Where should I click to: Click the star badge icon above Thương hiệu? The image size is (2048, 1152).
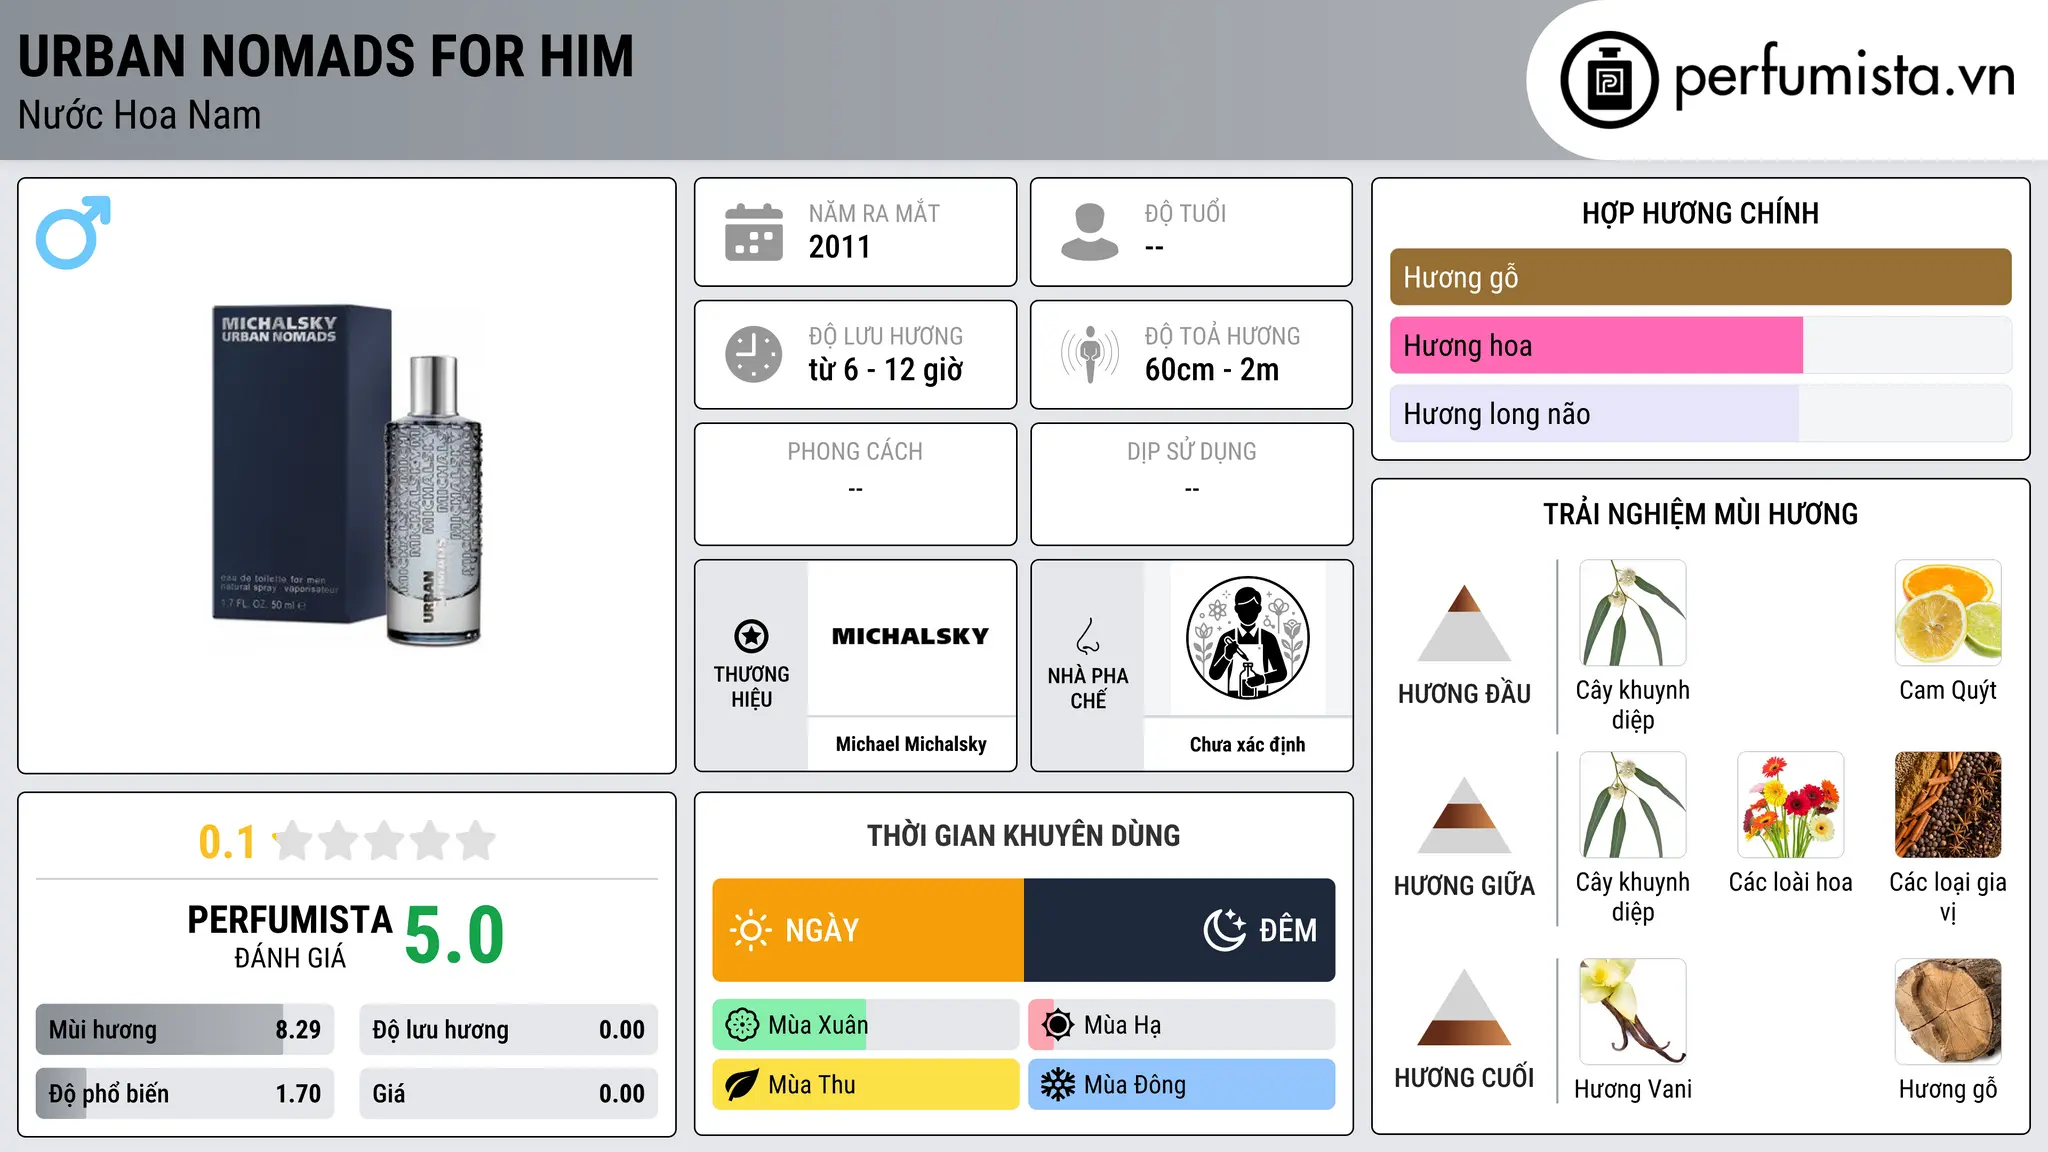coord(752,636)
